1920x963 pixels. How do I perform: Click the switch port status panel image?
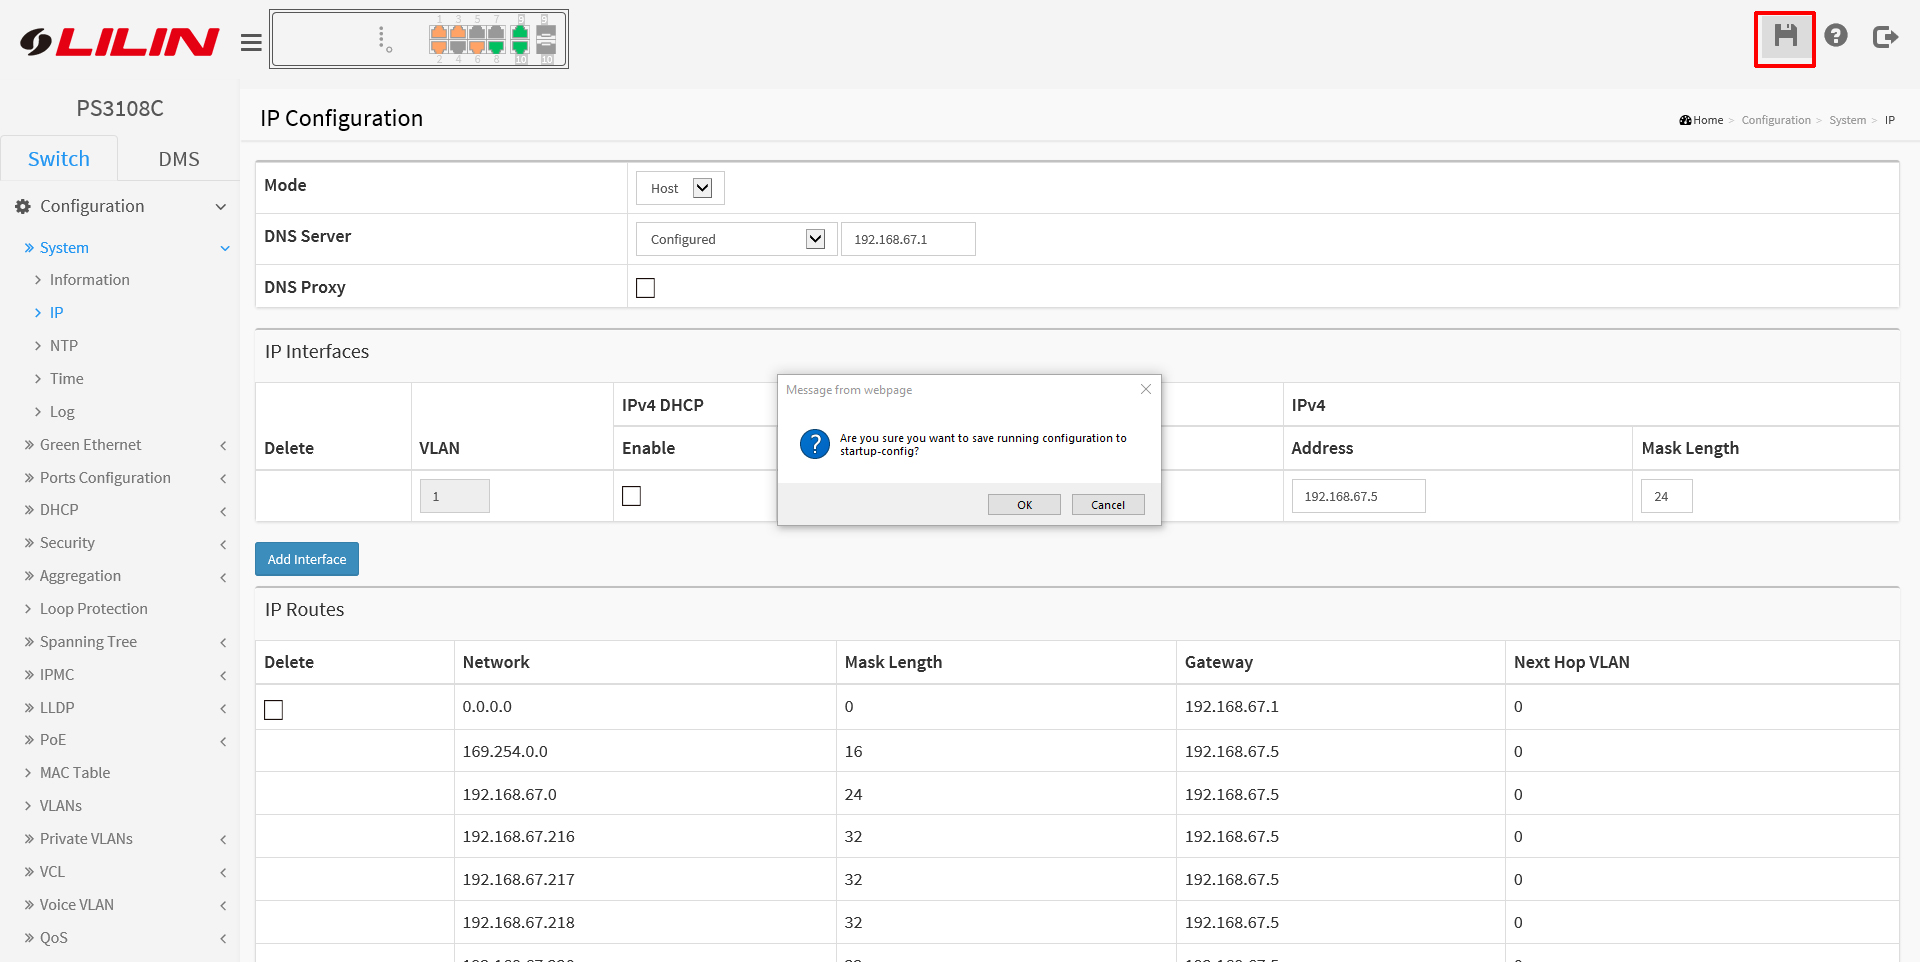pos(419,40)
